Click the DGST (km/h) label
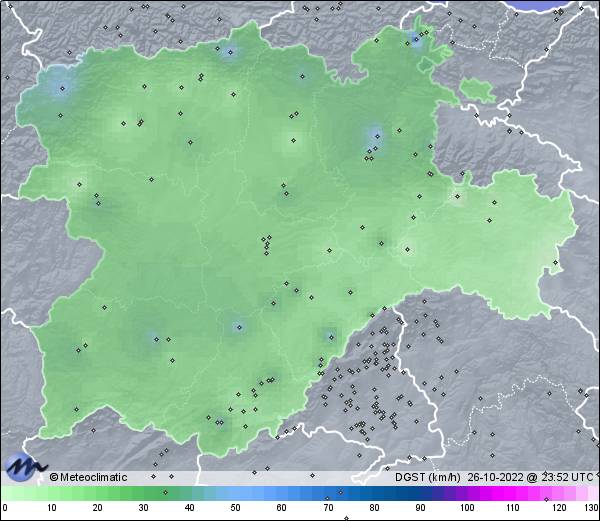600x521 pixels. (427, 477)
